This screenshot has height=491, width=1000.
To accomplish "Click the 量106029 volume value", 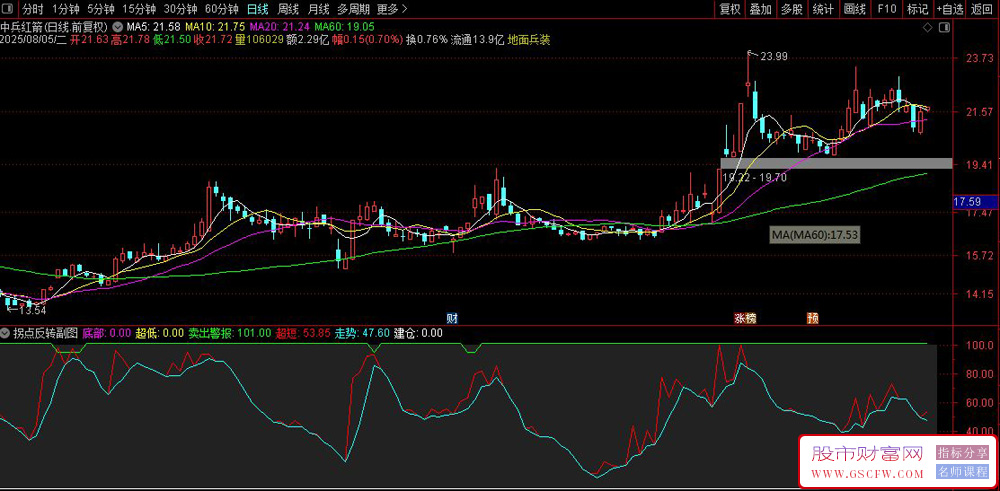I will 259,40.
